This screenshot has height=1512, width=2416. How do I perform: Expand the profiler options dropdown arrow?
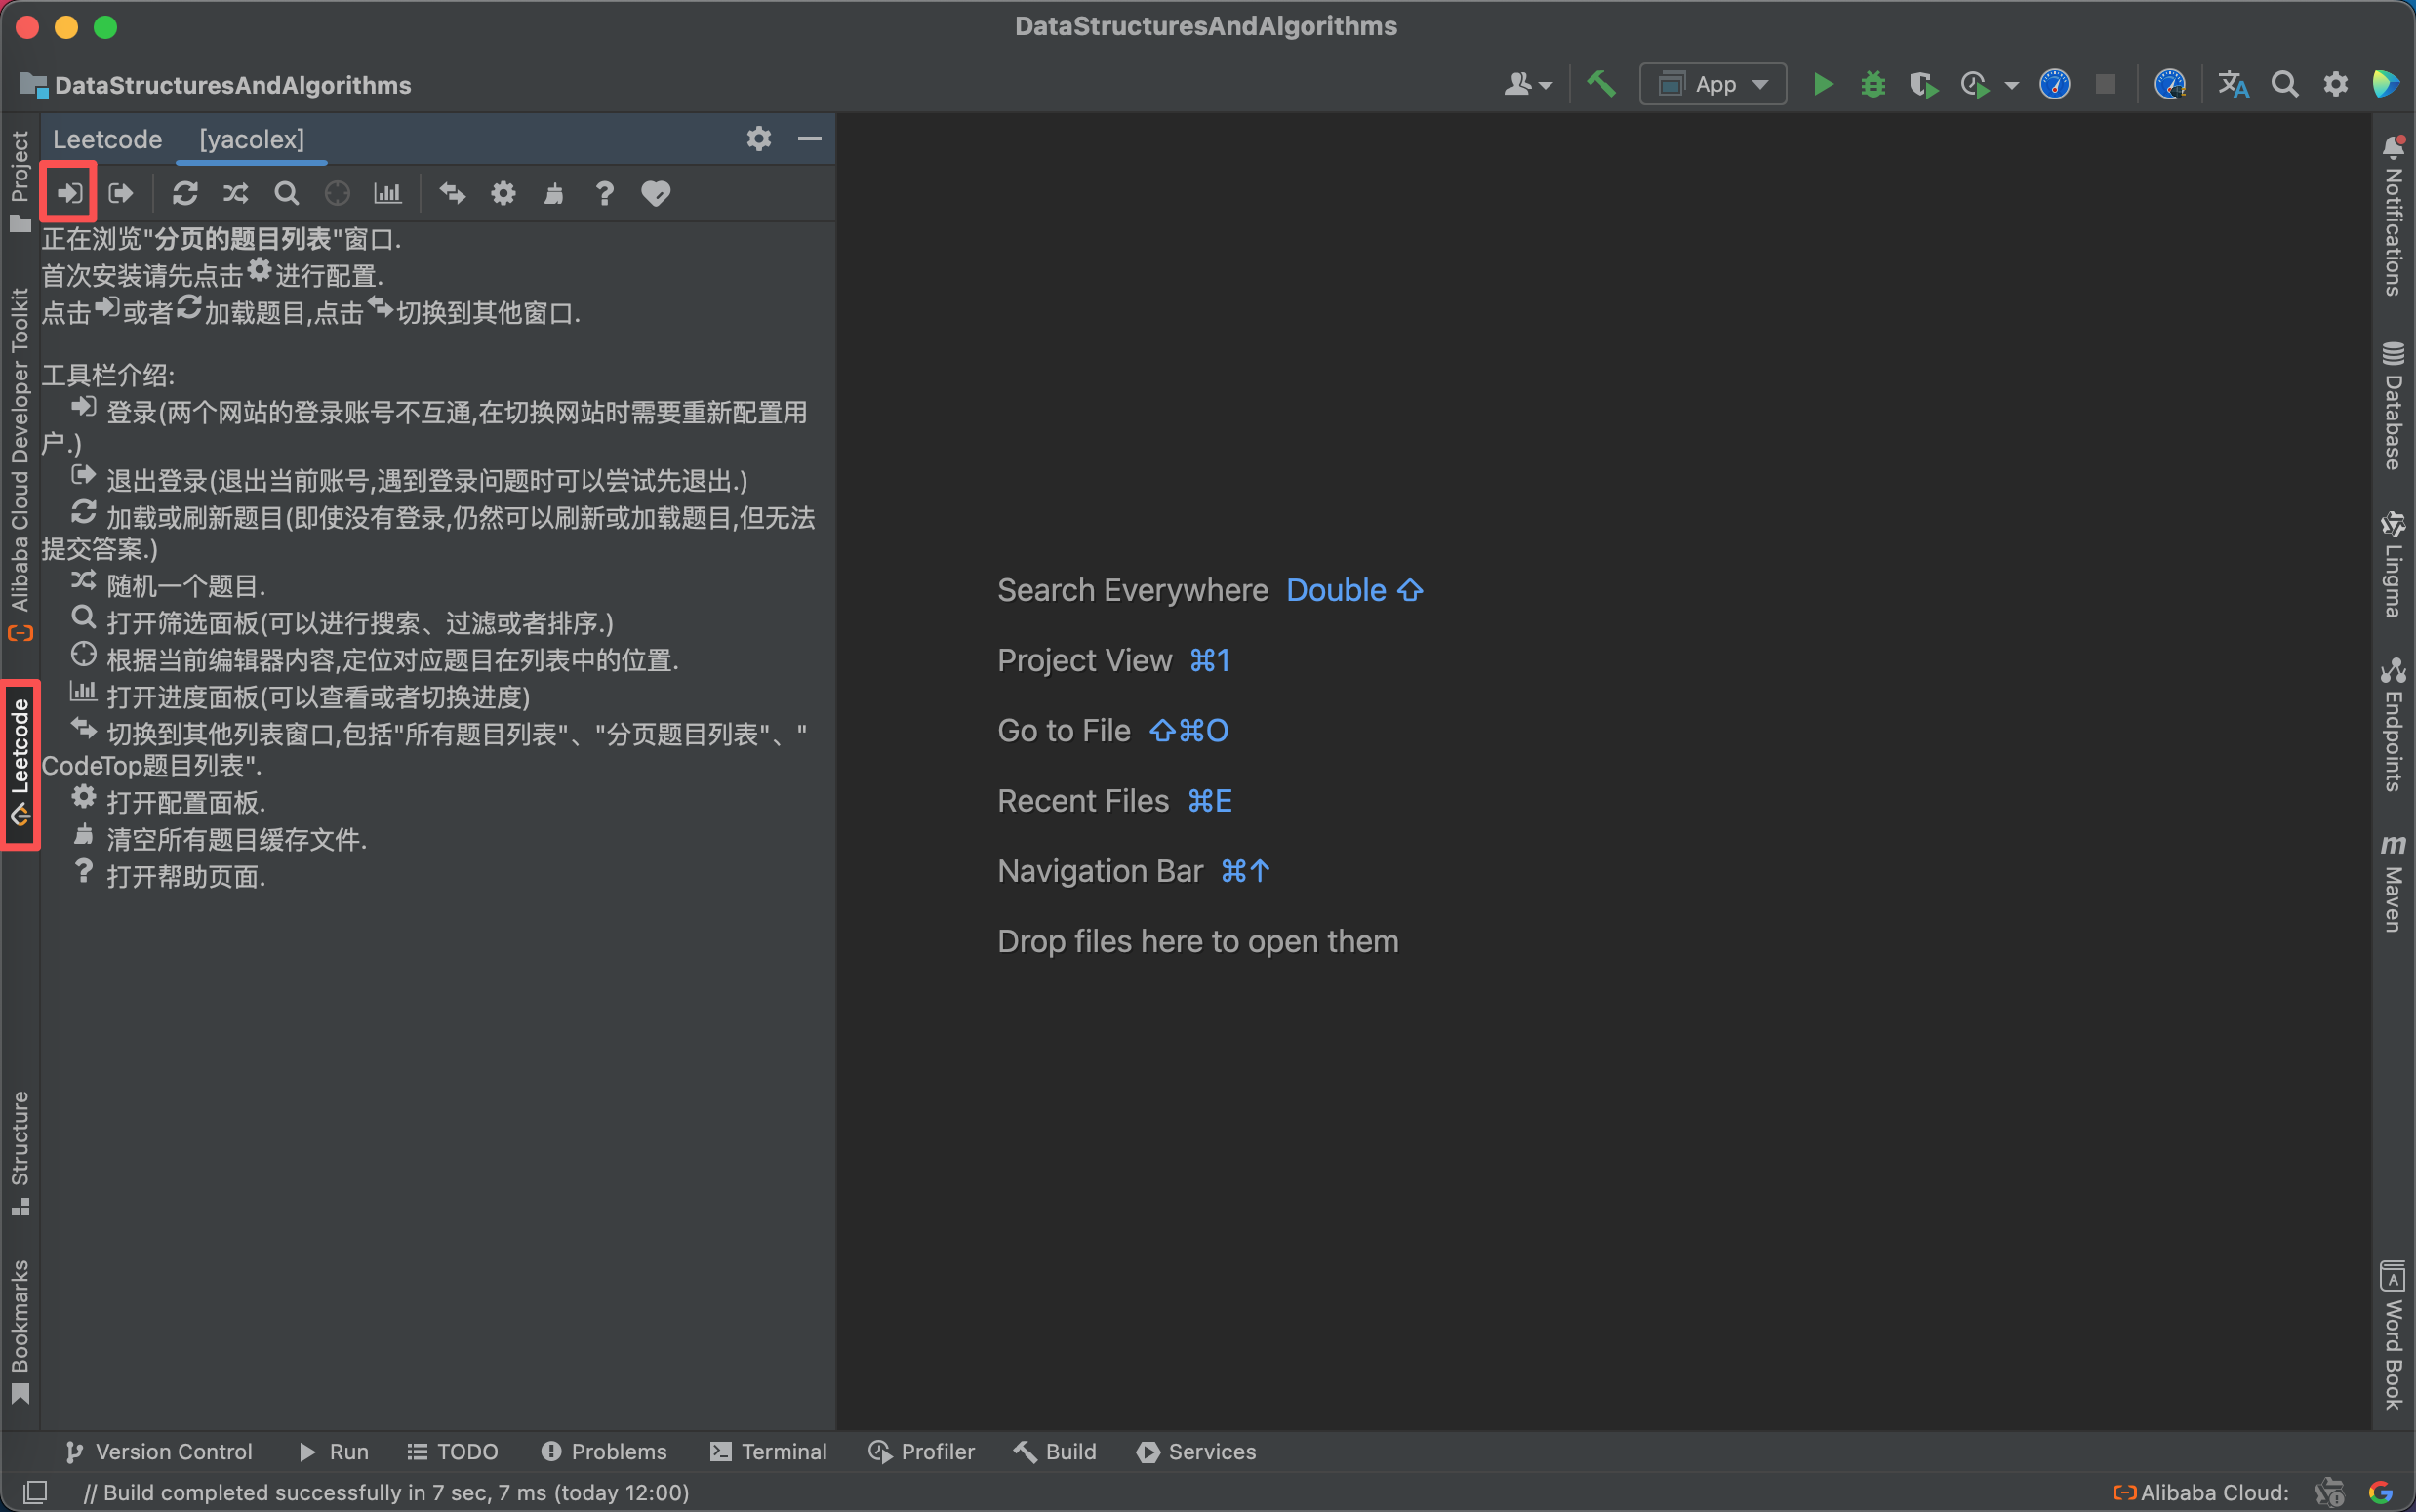coord(2012,85)
